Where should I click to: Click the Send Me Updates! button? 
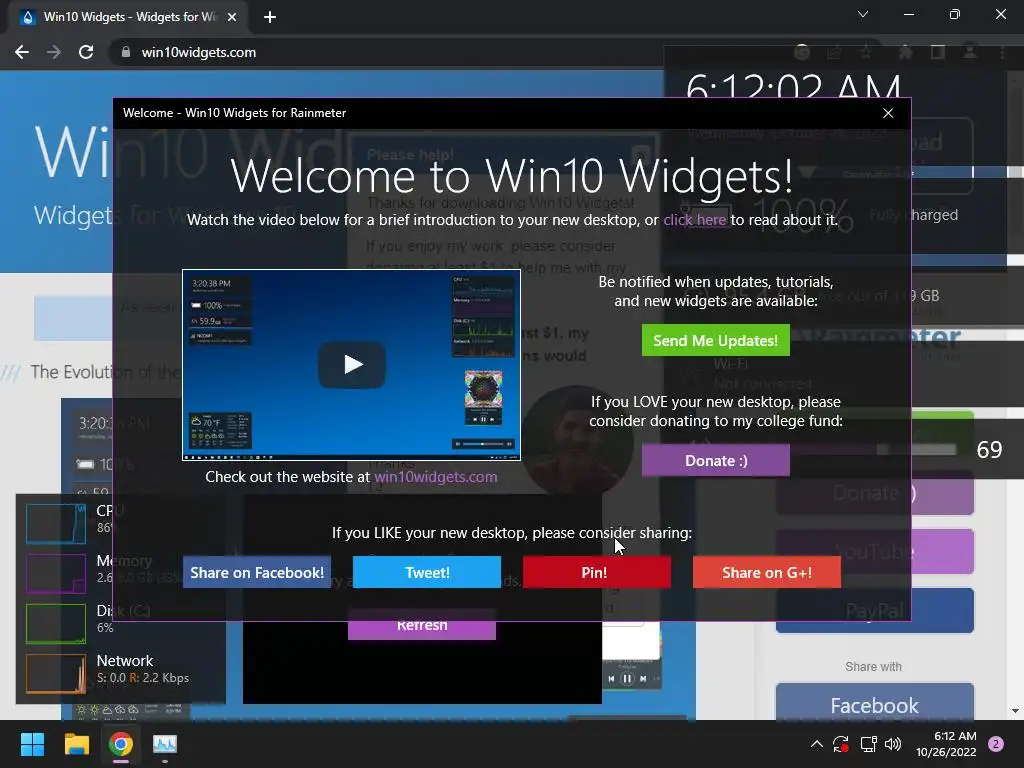point(716,340)
